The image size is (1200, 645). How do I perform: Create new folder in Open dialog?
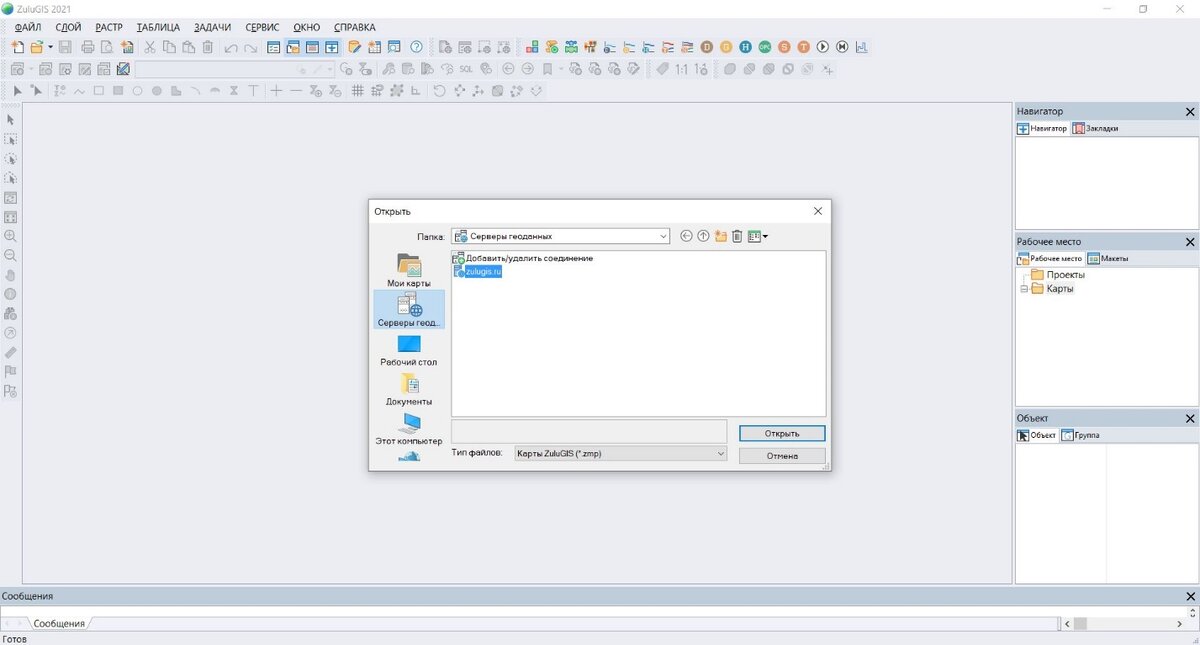[720, 236]
